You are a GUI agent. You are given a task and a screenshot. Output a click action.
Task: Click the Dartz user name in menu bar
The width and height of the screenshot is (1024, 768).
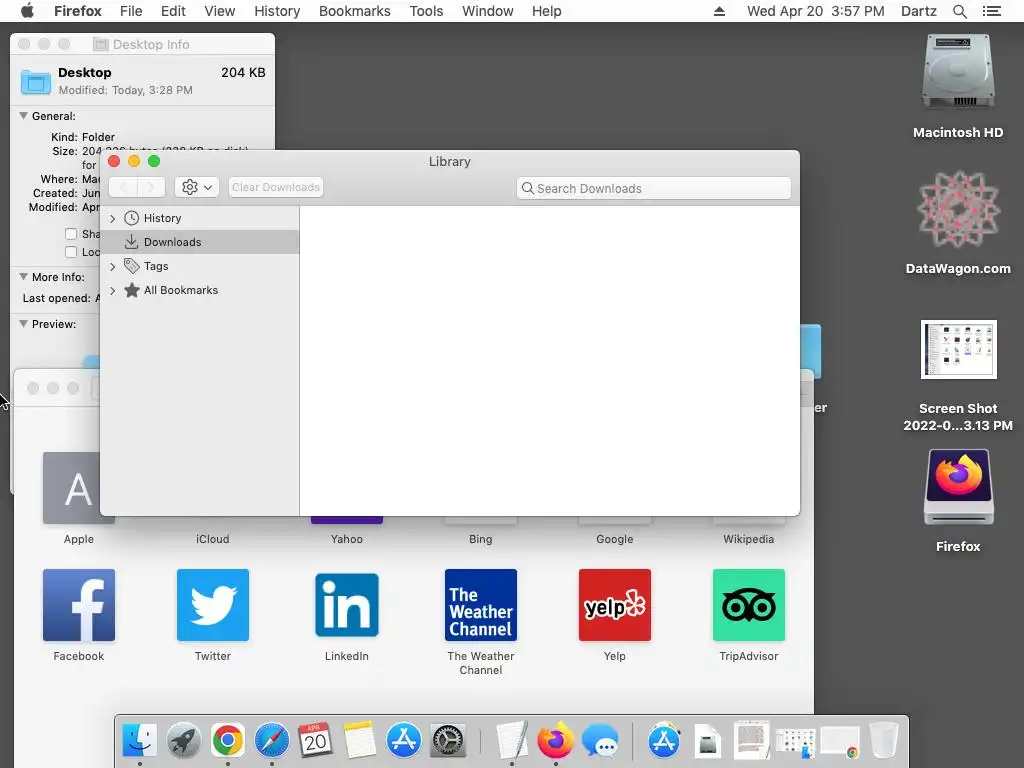918,11
